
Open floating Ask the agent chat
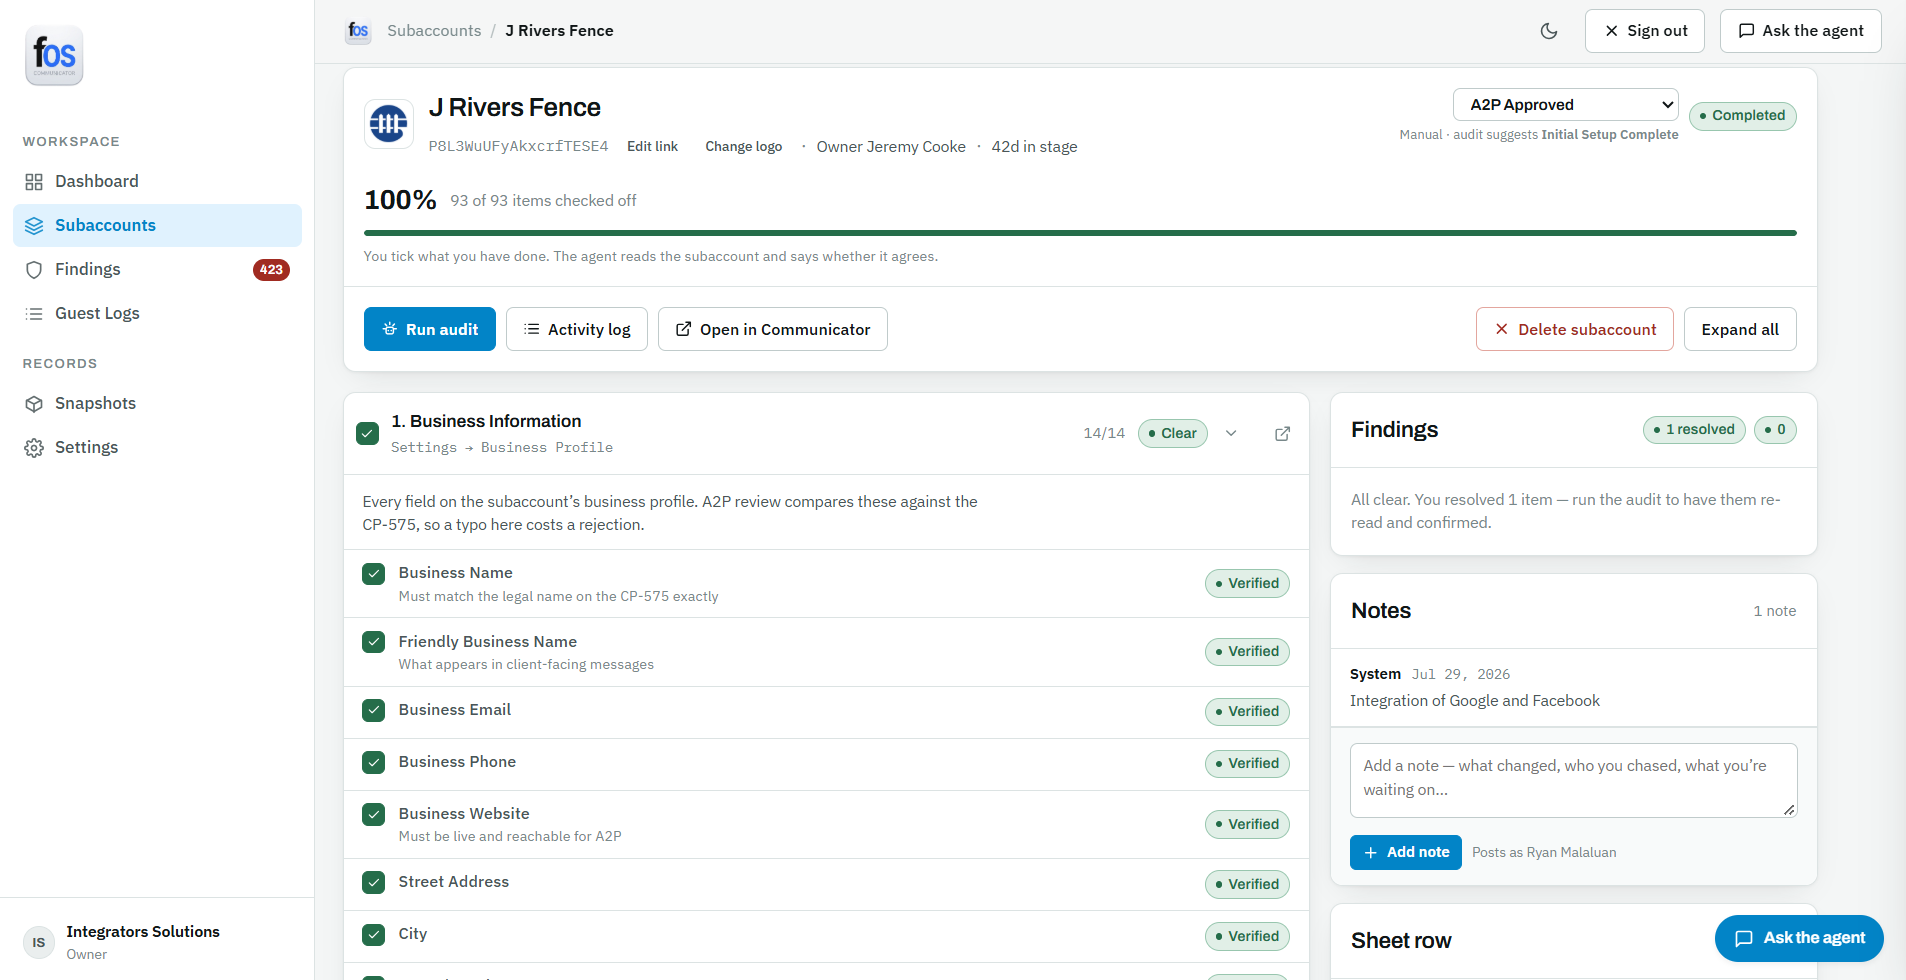tap(1799, 938)
